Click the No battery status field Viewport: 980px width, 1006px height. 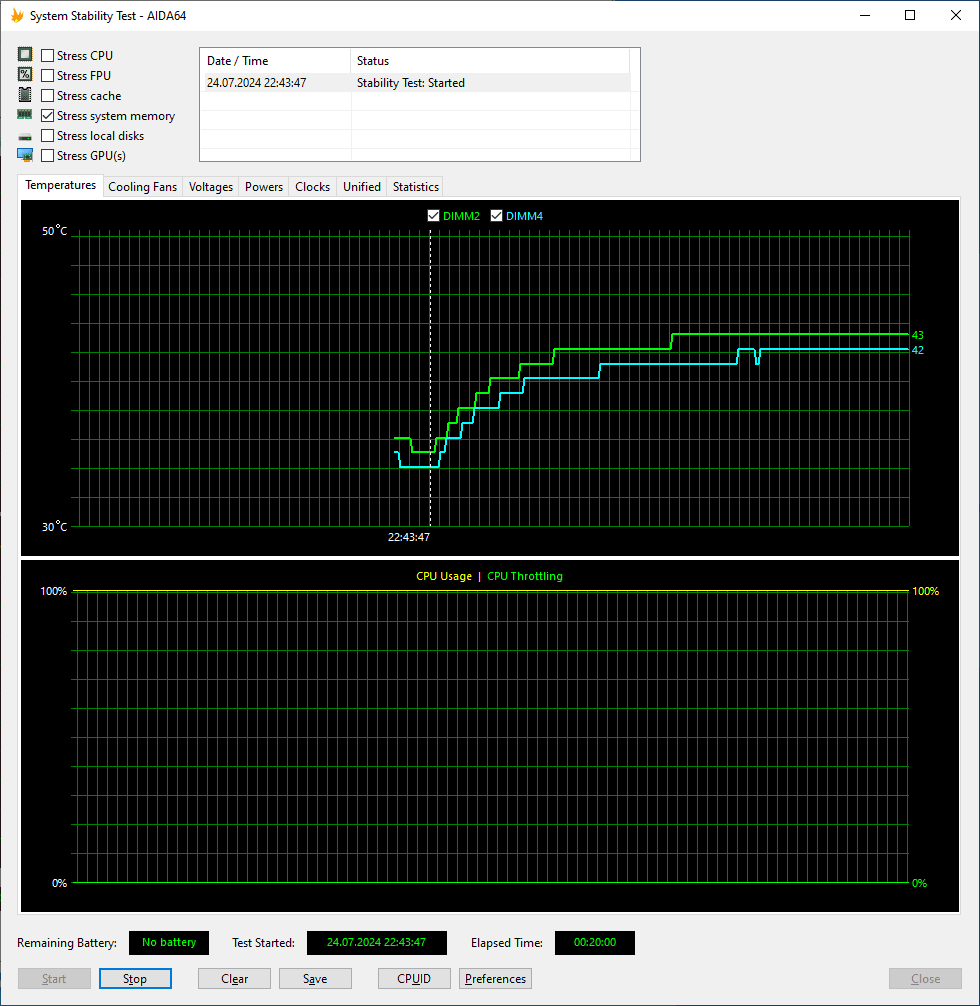pyautogui.click(x=169, y=942)
